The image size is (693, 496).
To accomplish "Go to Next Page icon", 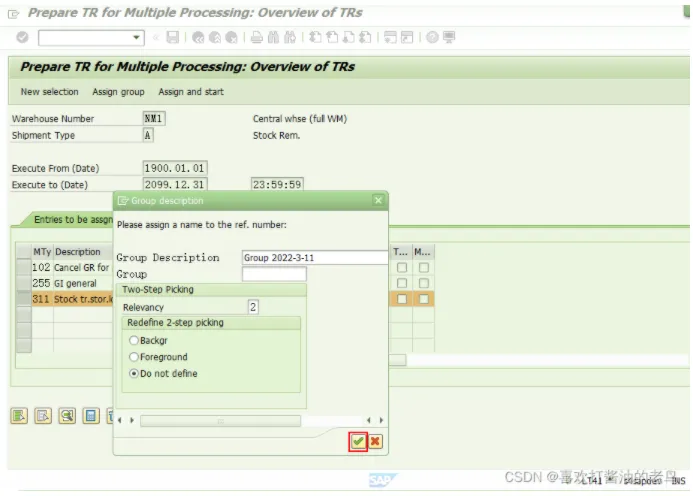I will tap(349, 38).
